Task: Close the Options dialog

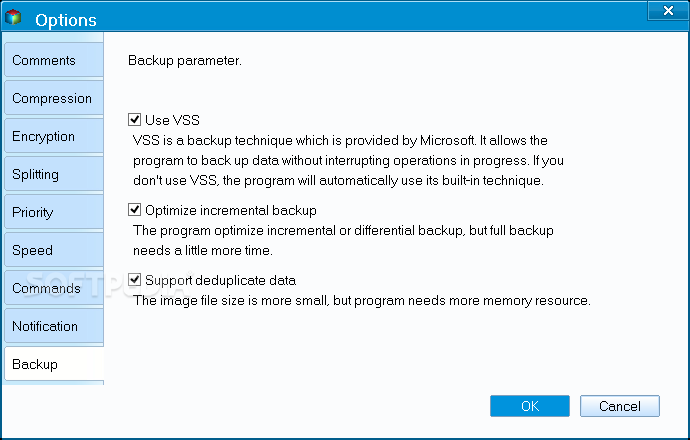Action: coord(668,11)
